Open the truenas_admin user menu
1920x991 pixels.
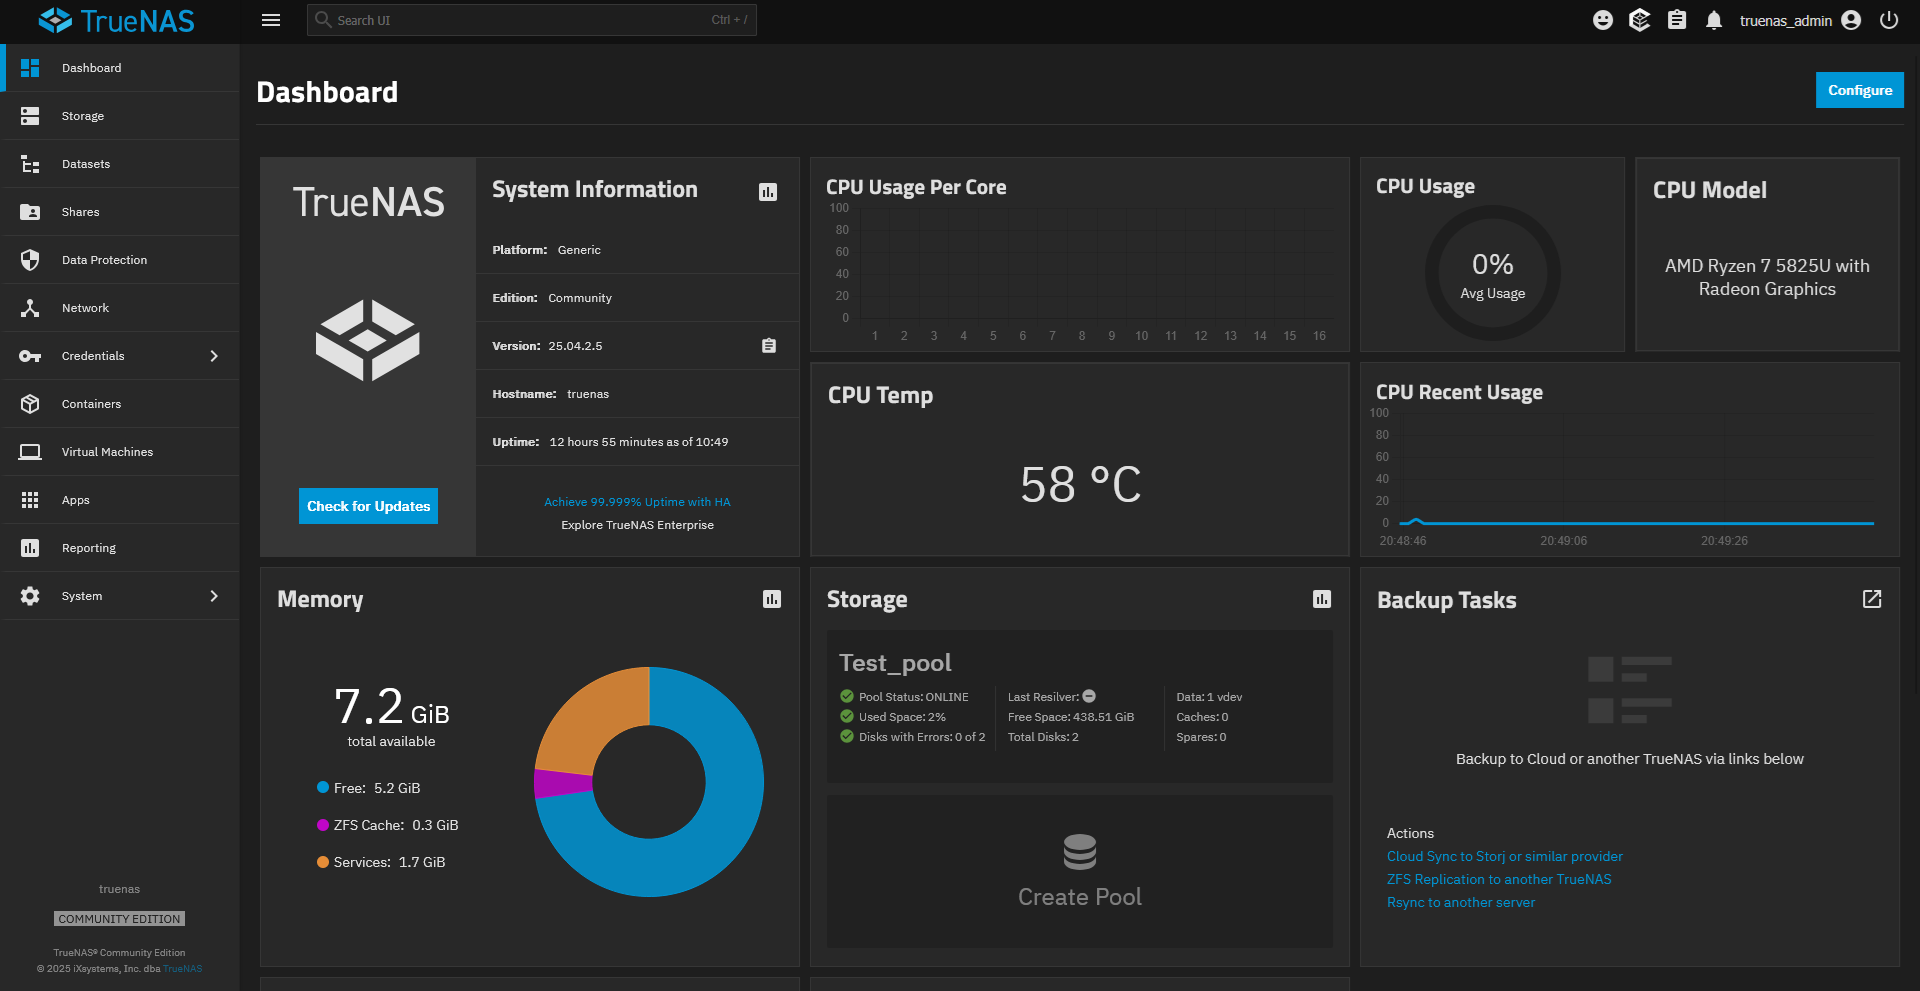pyautogui.click(x=1799, y=20)
